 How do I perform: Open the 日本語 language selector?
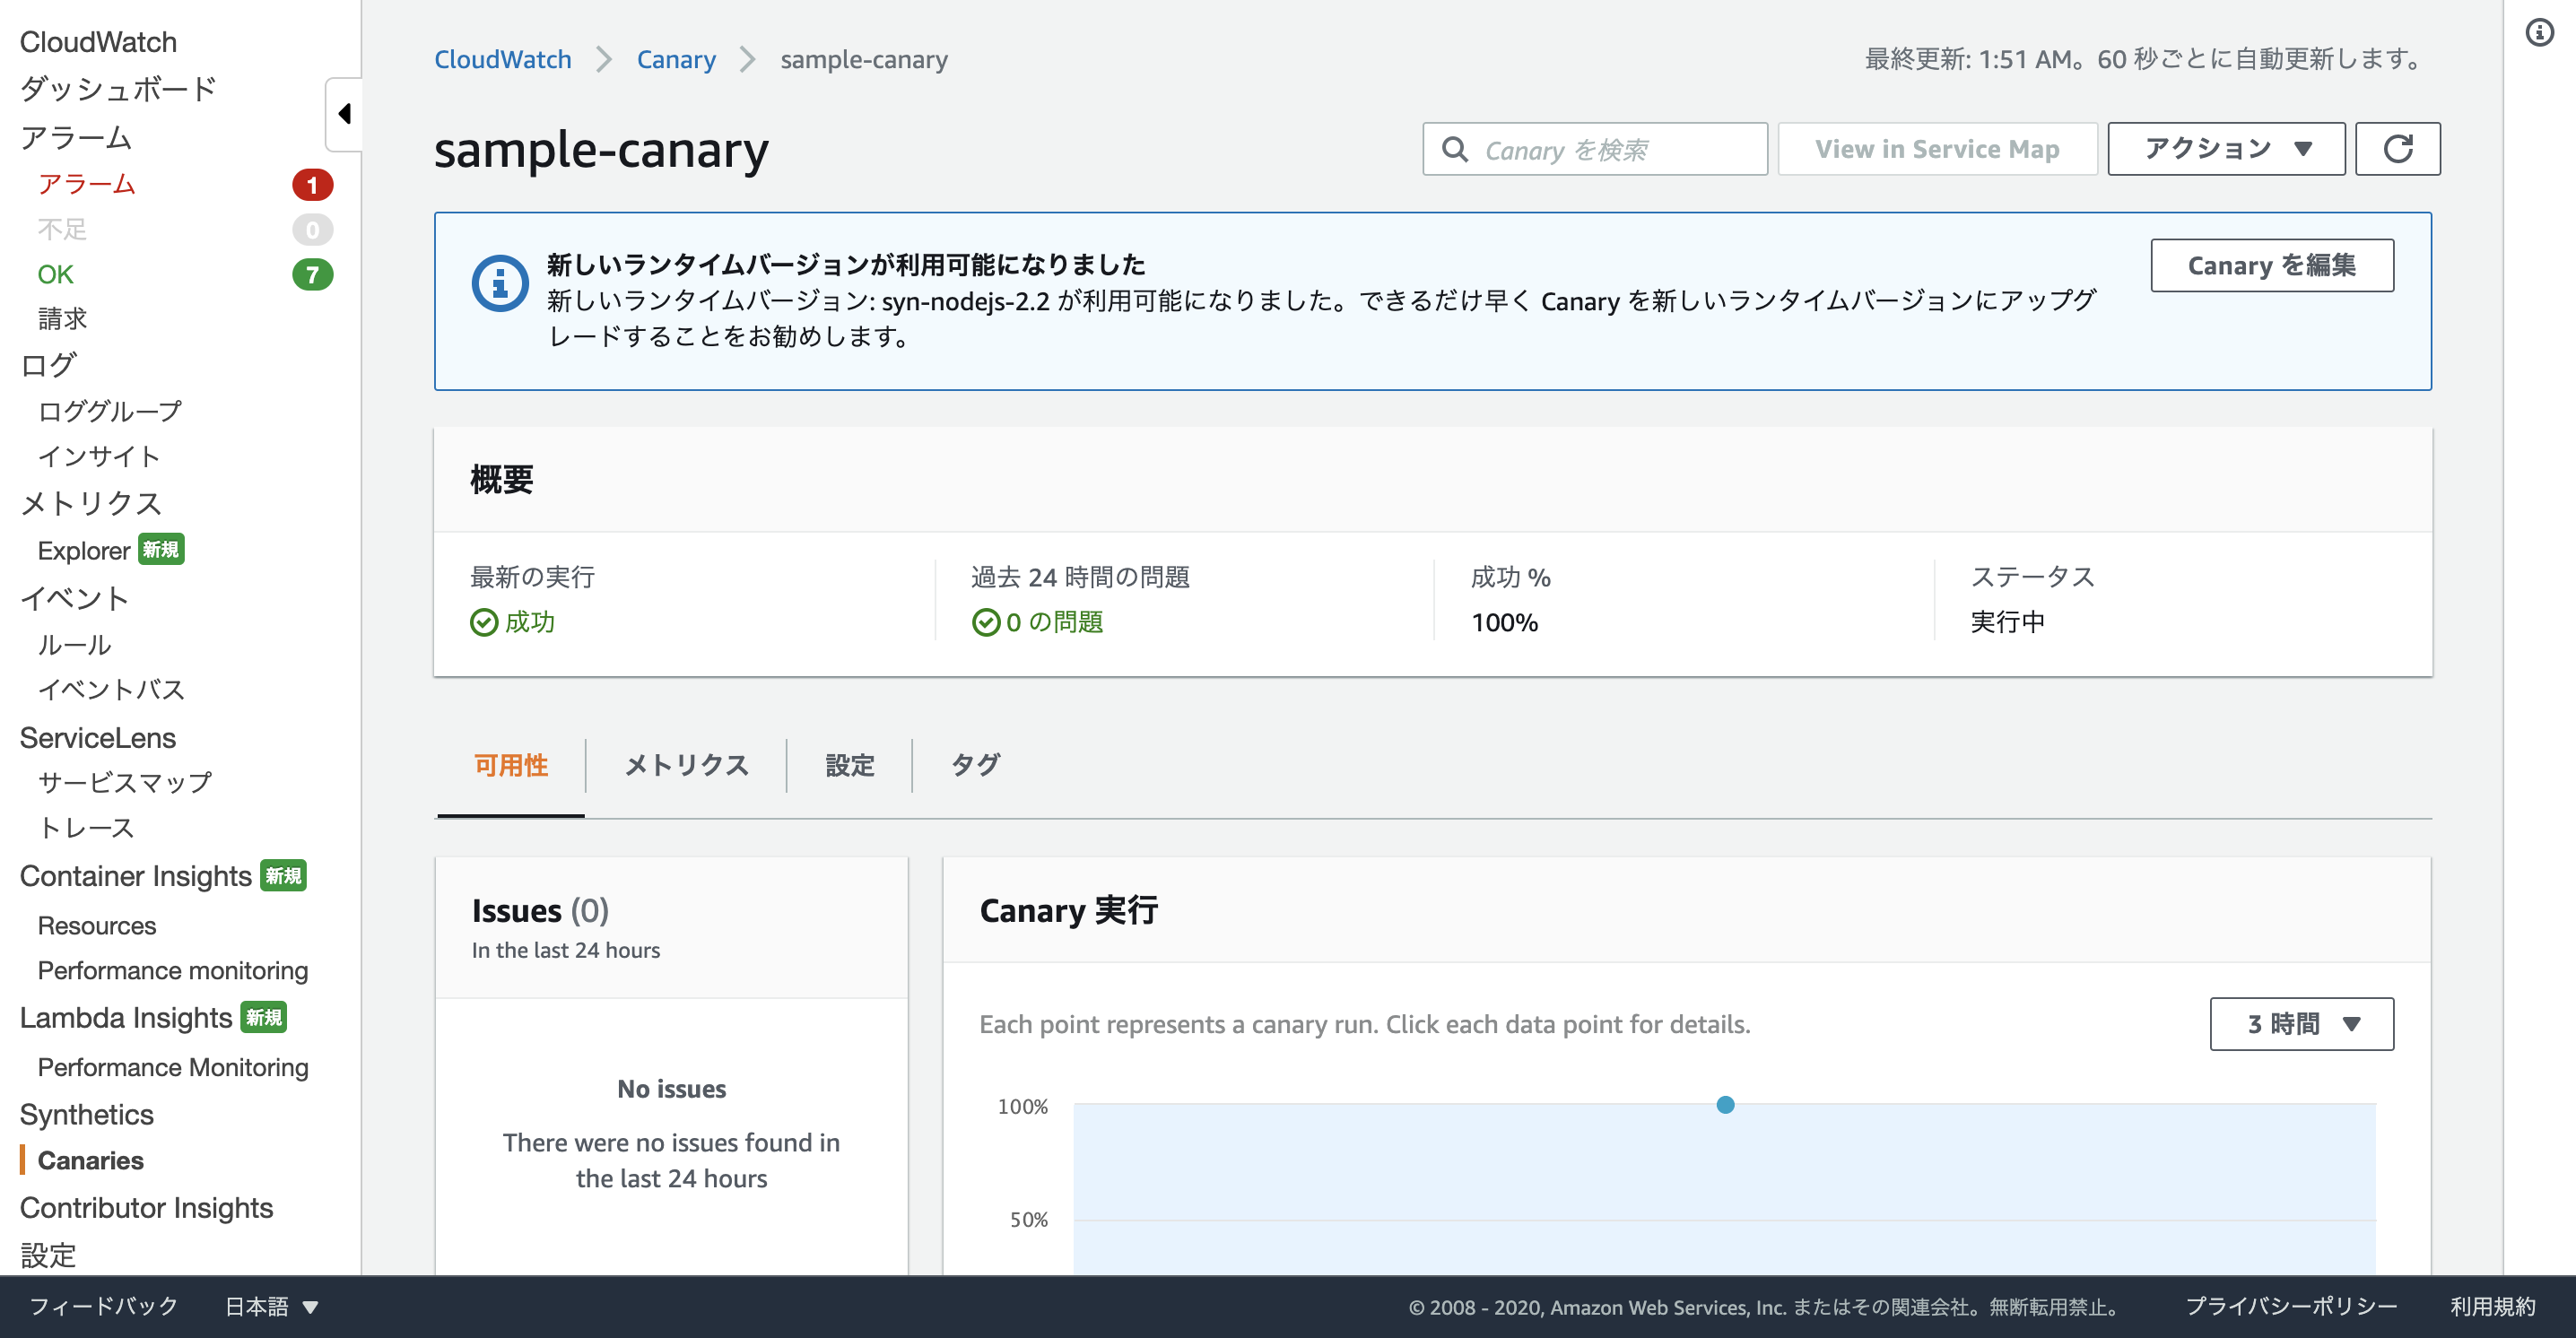click(x=271, y=1306)
